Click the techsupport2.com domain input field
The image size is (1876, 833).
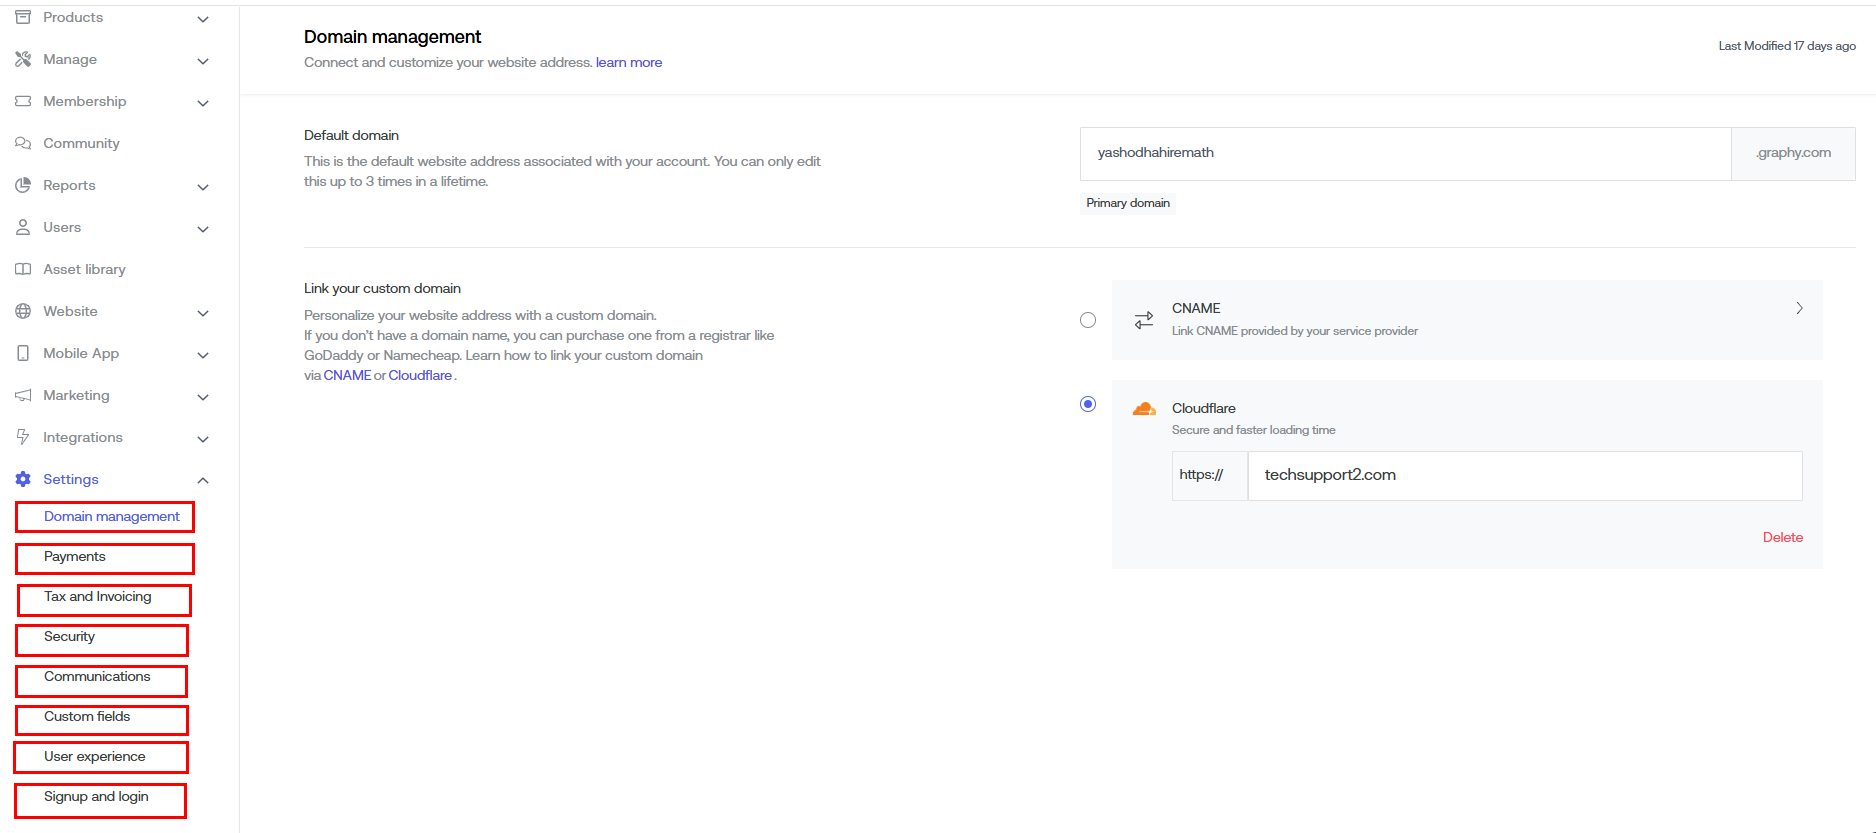1524,475
